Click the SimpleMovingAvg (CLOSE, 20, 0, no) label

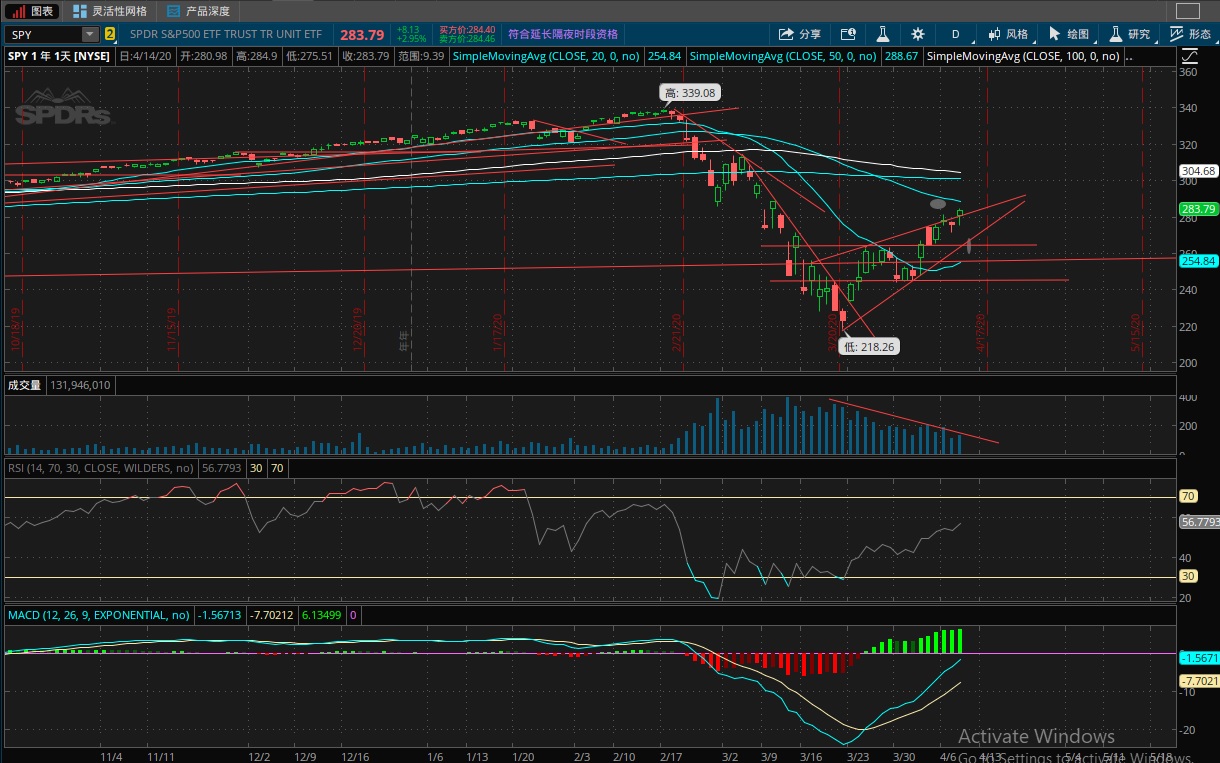[548, 56]
